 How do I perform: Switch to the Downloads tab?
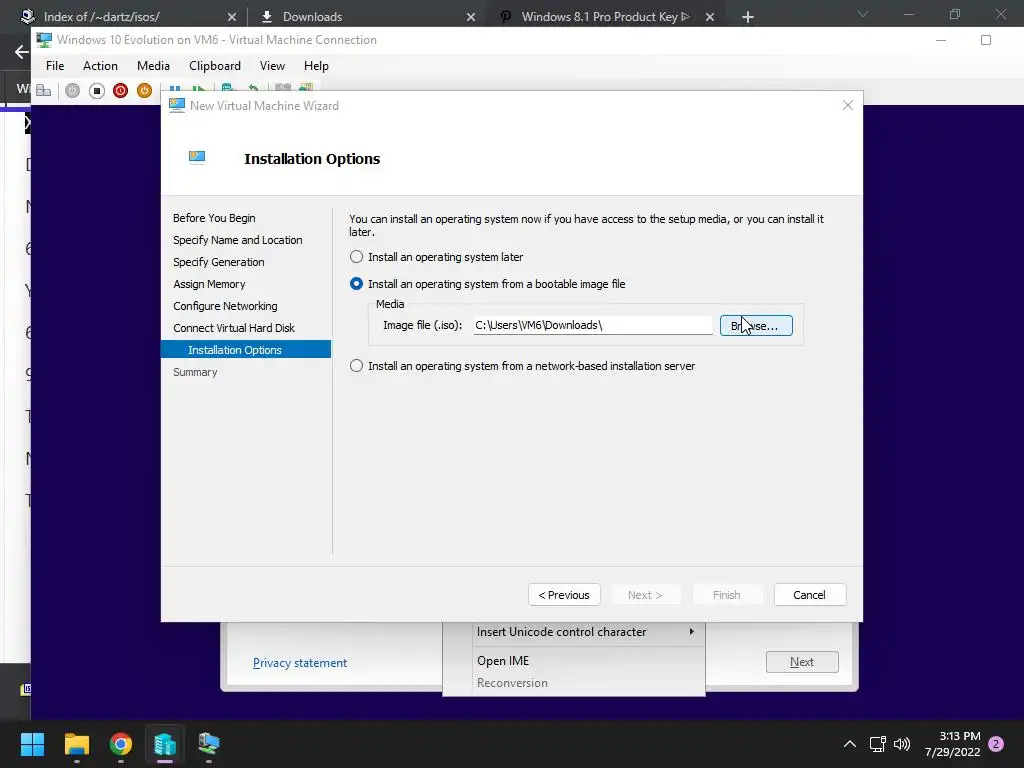366,17
